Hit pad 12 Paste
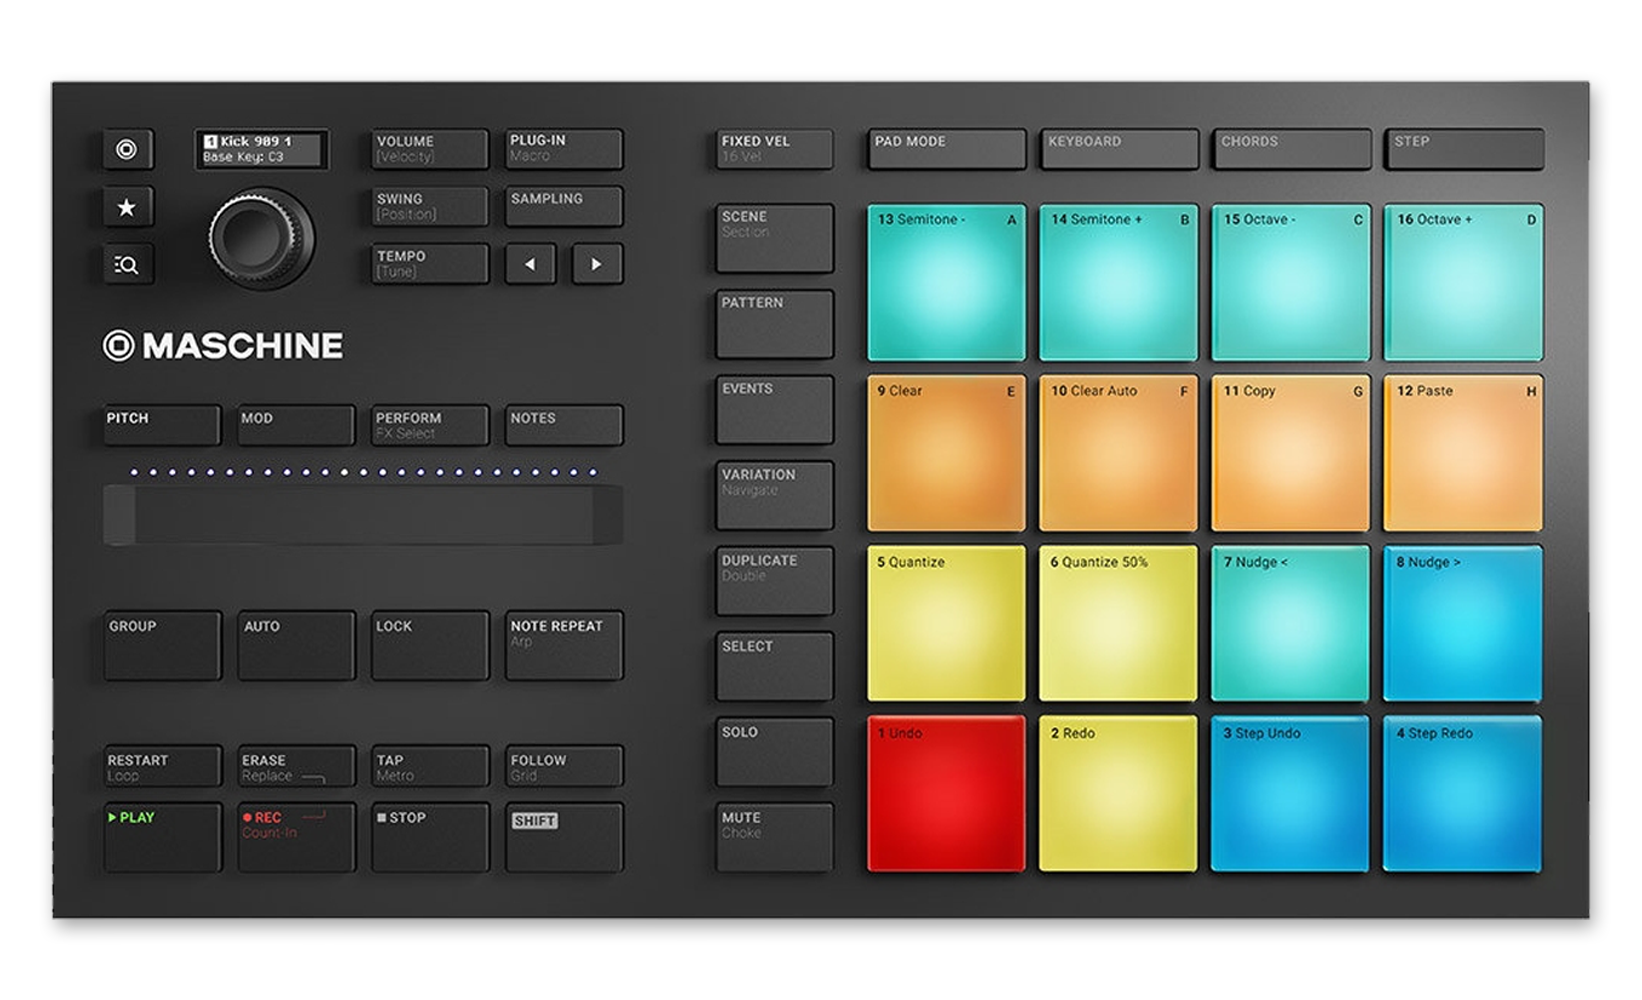The width and height of the screenshot is (1642, 1000). pyautogui.click(x=1464, y=453)
